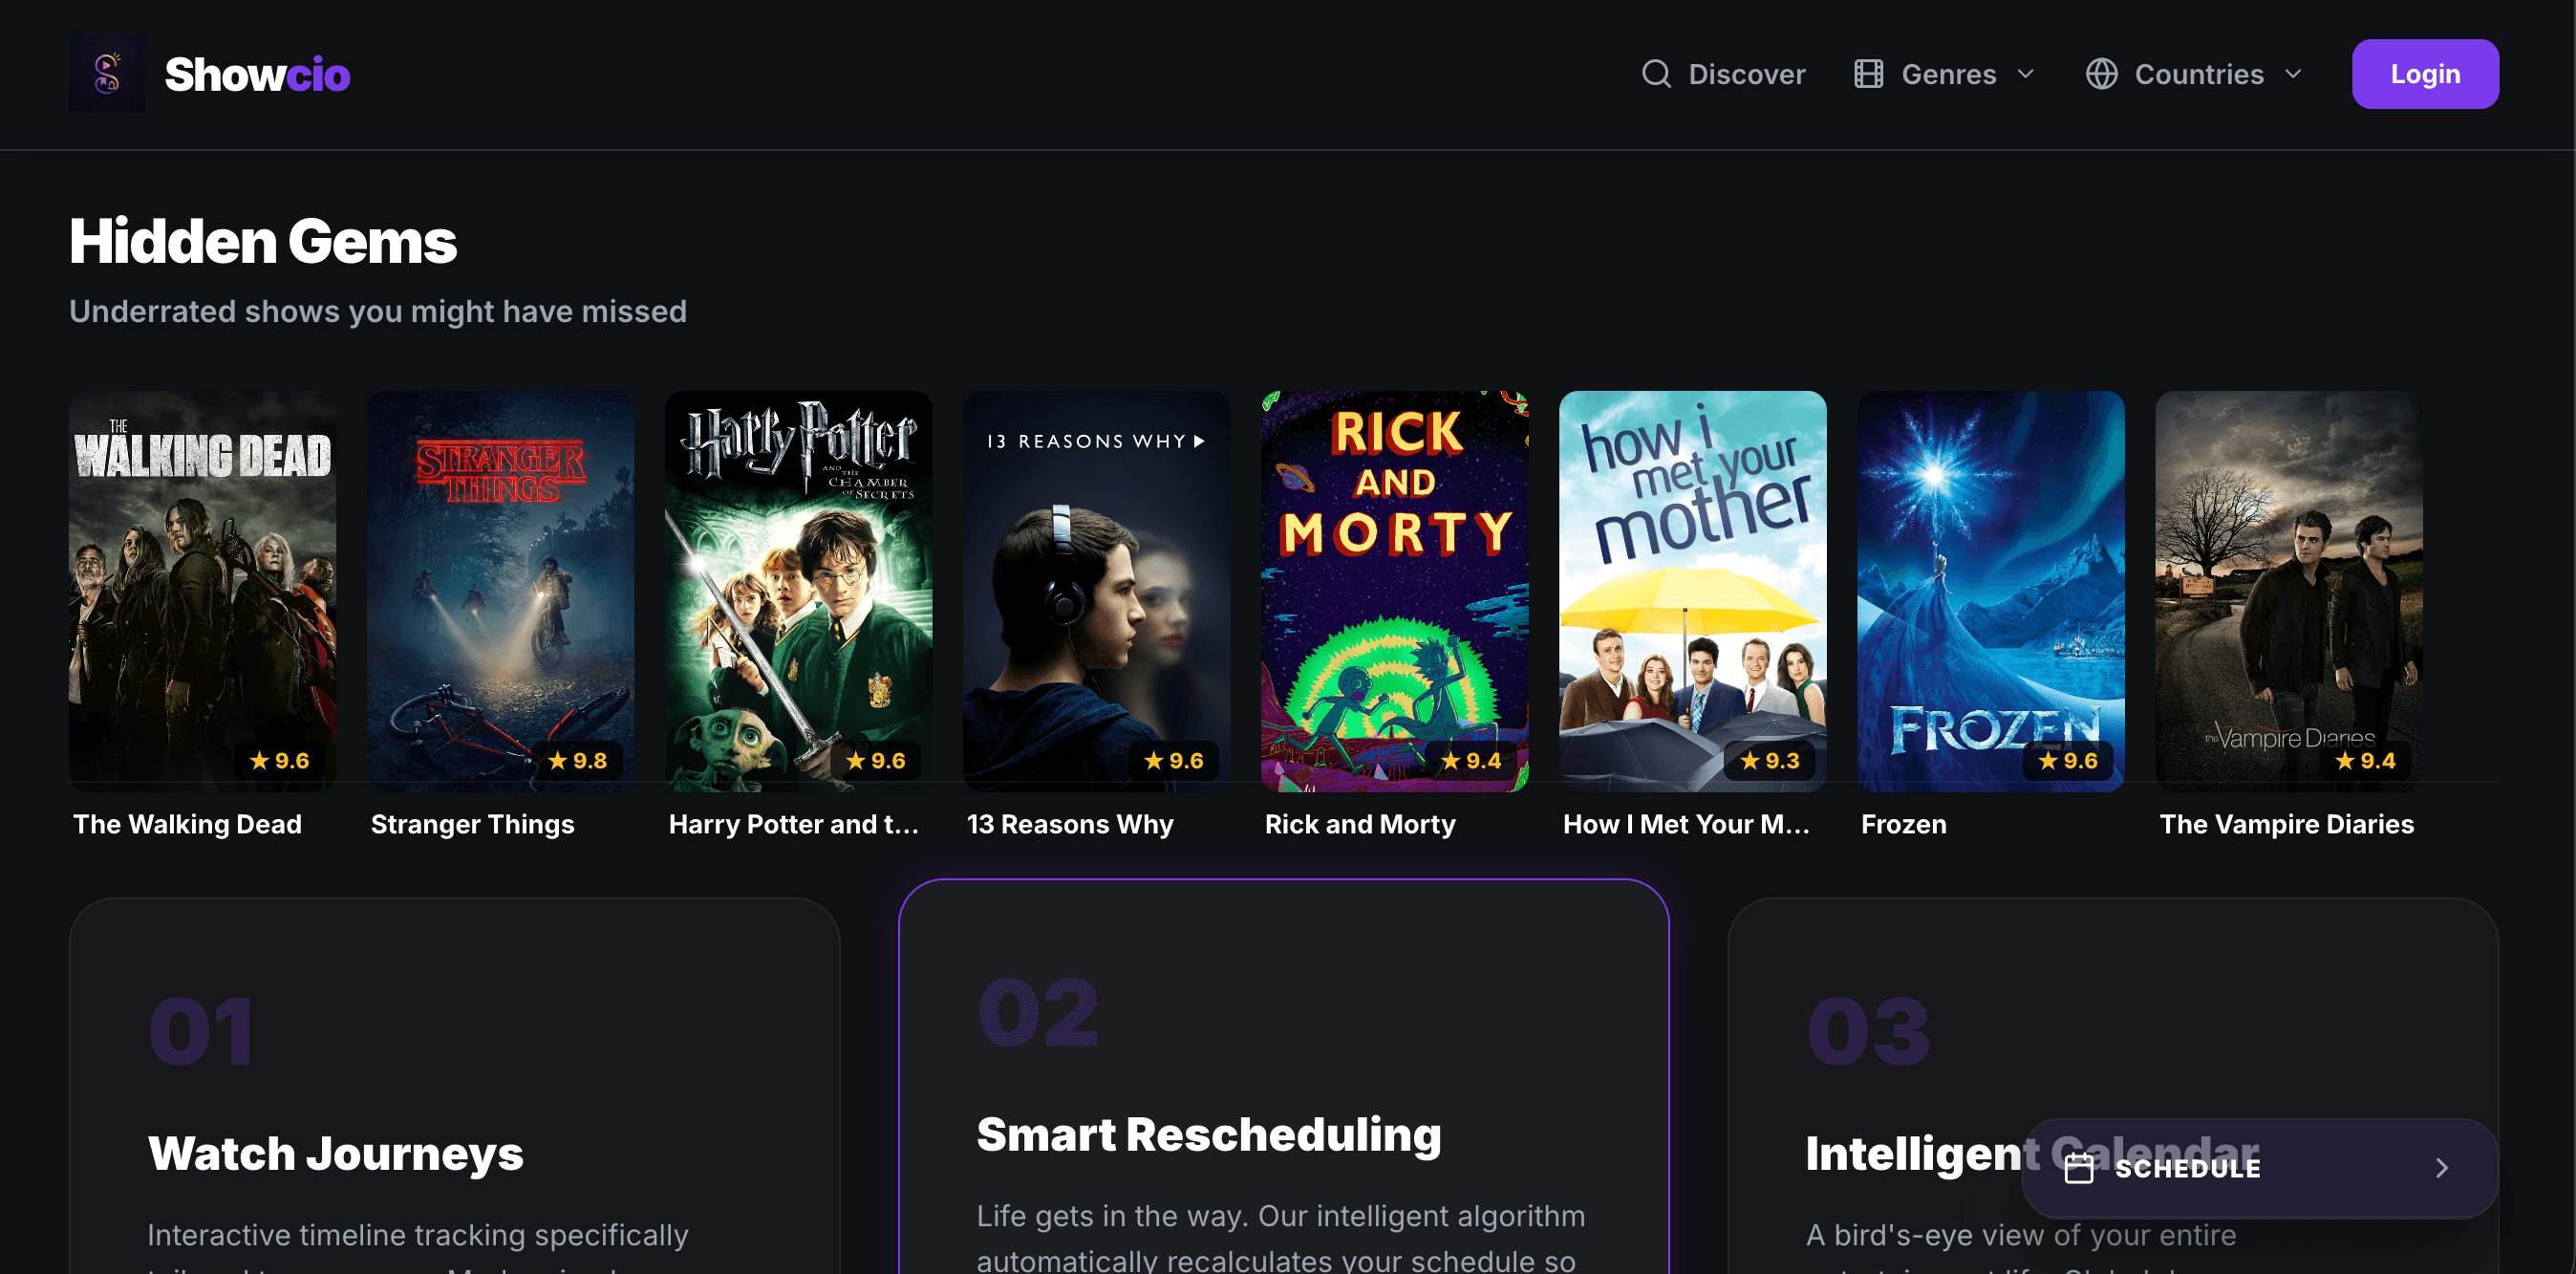Click the 9.3 rating badge on How I Met Your Mother
This screenshot has width=2576, height=1274.
point(1769,761)
